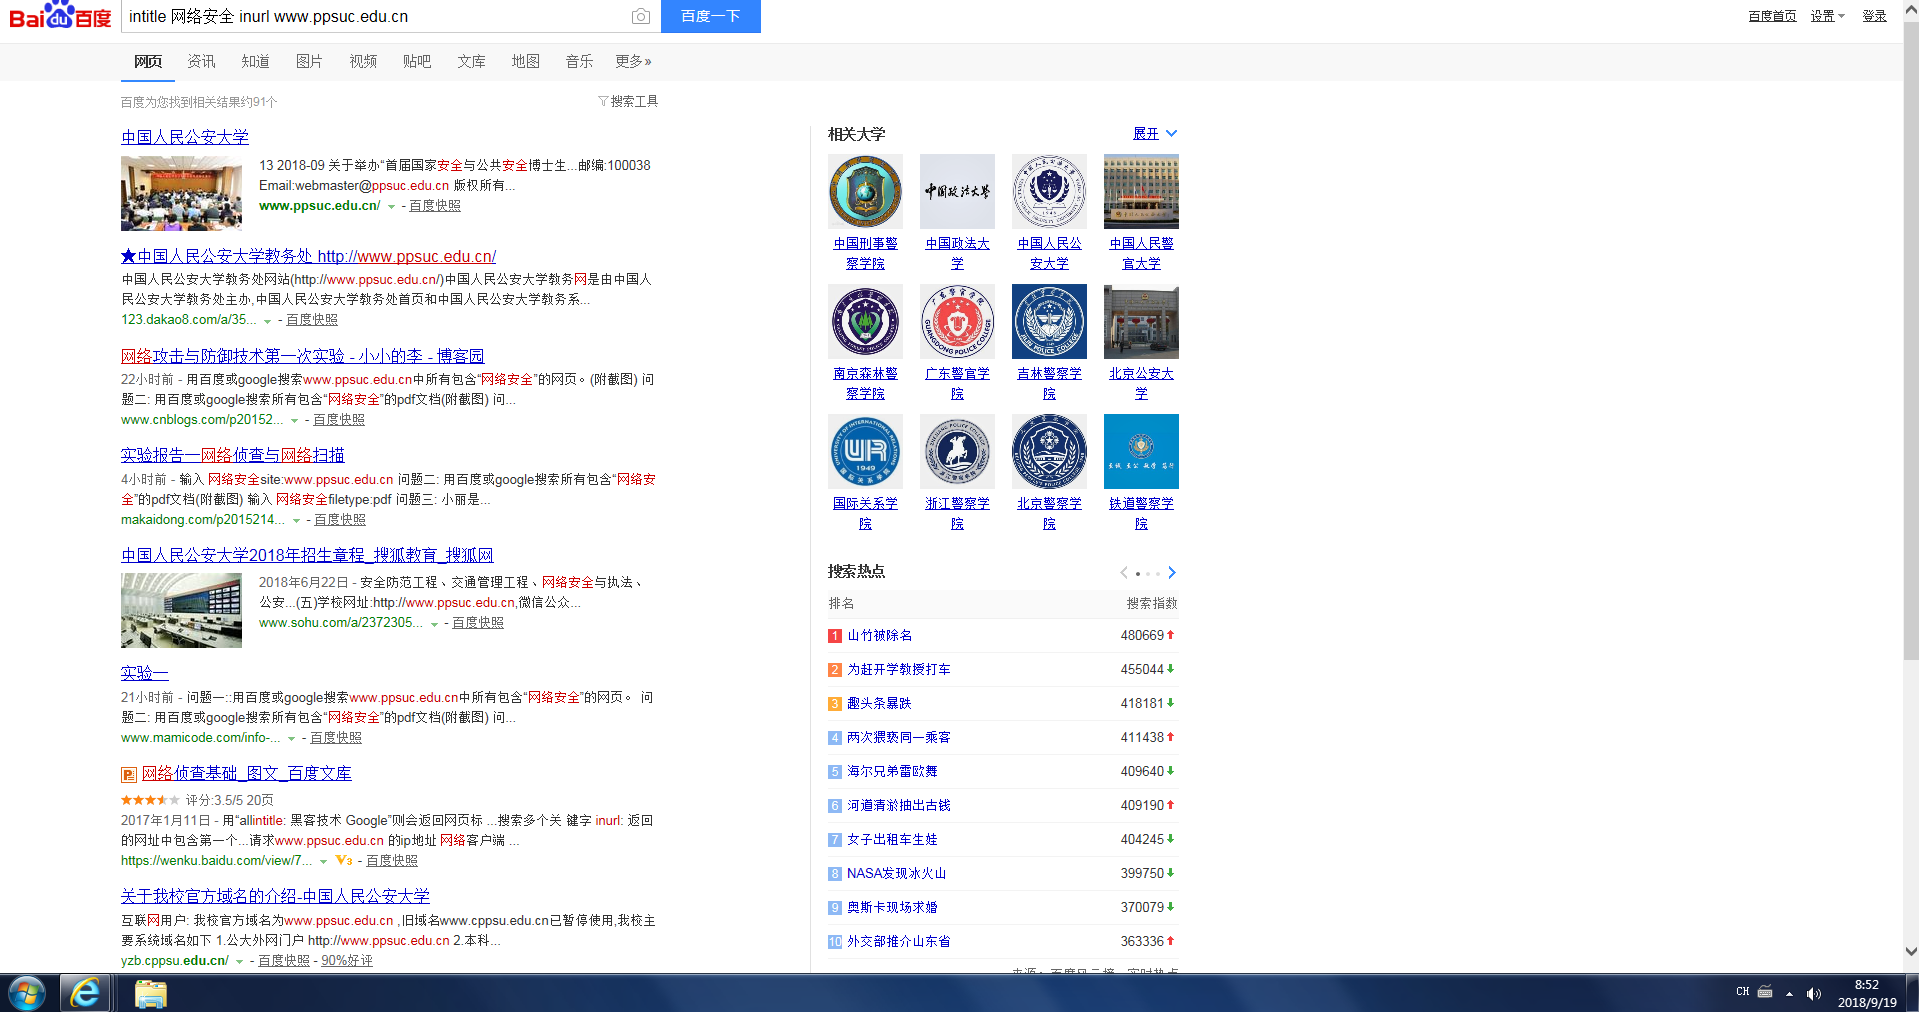Open the 90%好评 rating link
The height and width of the screenshot is (1012, 1919).
(347, 961)
